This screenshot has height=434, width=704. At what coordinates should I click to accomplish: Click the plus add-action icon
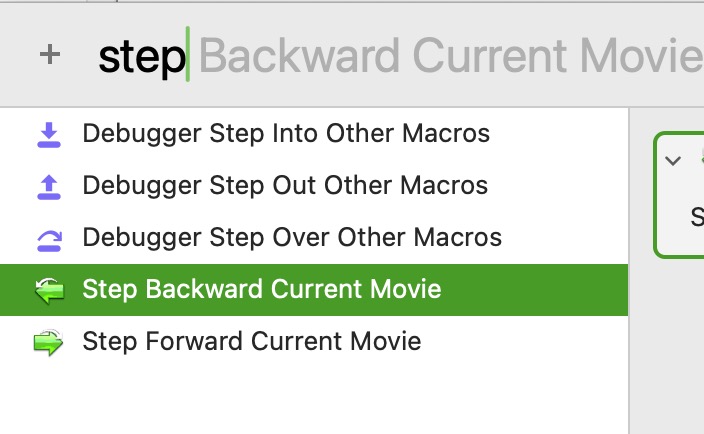pos(50,55)
